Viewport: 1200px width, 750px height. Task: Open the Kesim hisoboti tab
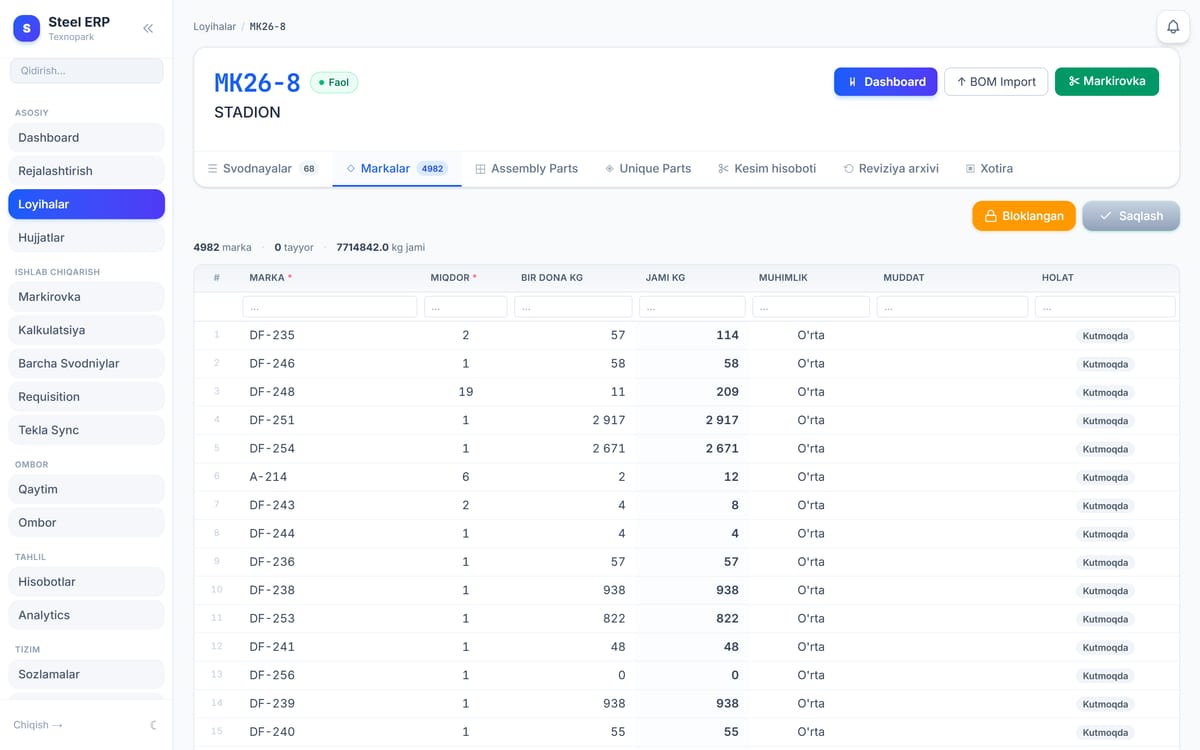[x=767, y=169]
